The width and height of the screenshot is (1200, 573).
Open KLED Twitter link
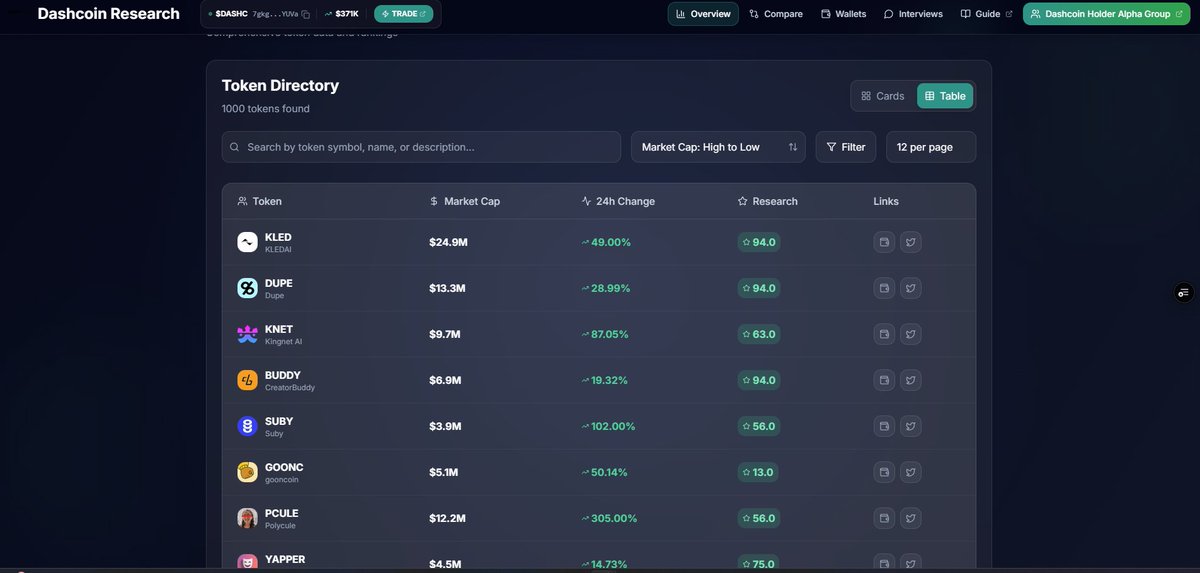coord(910,242)
